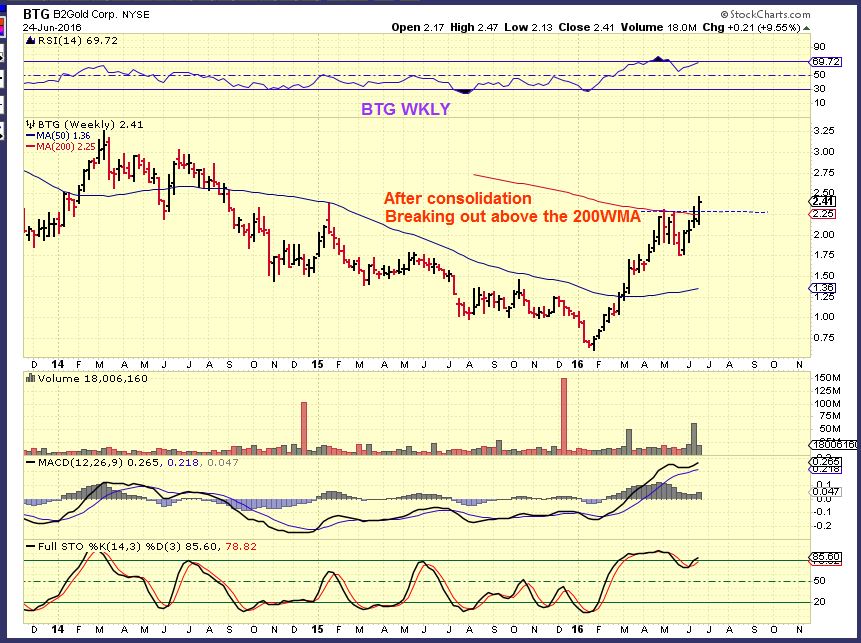Click the 85.60 stochastic value tag

(x=825, y=557)
